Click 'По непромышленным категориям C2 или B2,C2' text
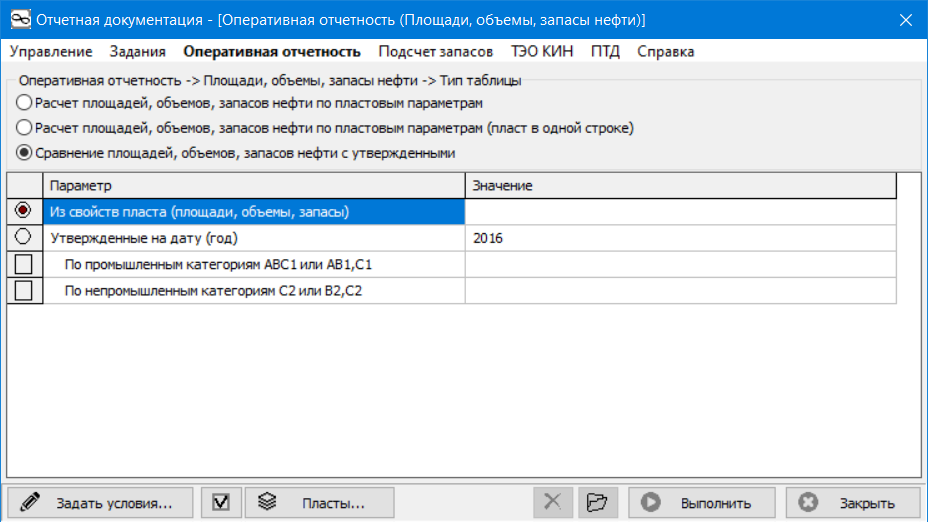Screen dimensions: 928x522 pos(213,291)
